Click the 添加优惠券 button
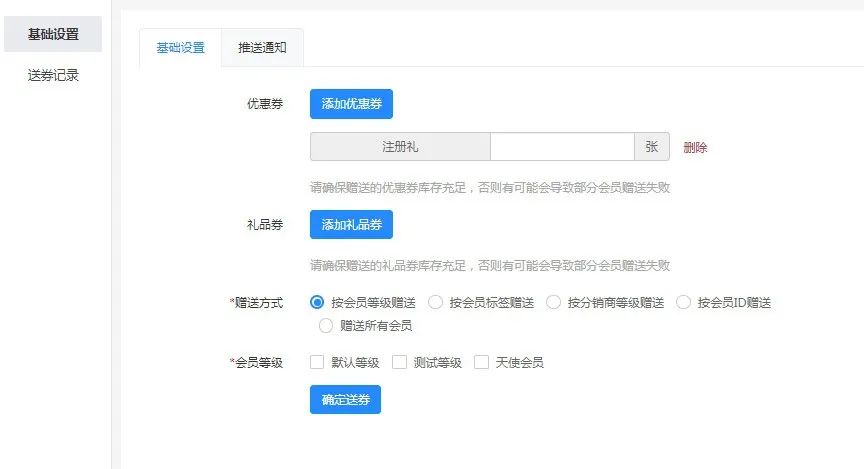The height and width of the screenshot is (469, 864). coord(351,104)
